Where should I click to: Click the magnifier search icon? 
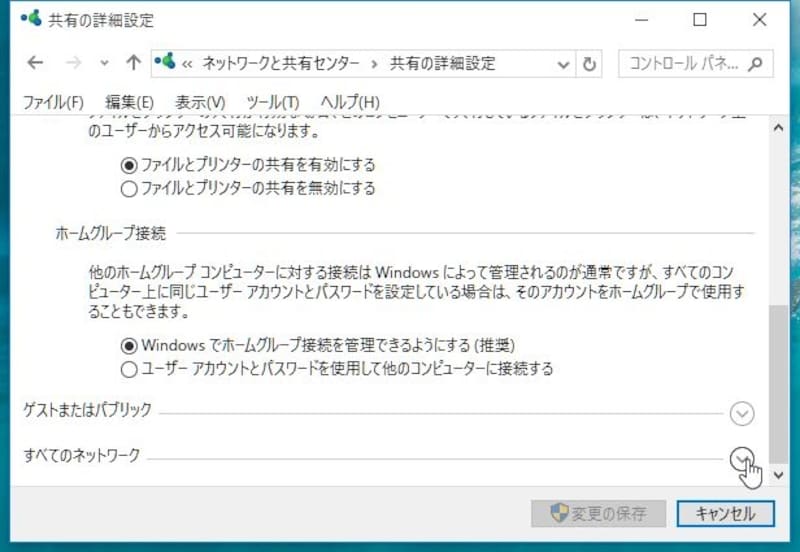pyautogui.click(x=756, y=64)
